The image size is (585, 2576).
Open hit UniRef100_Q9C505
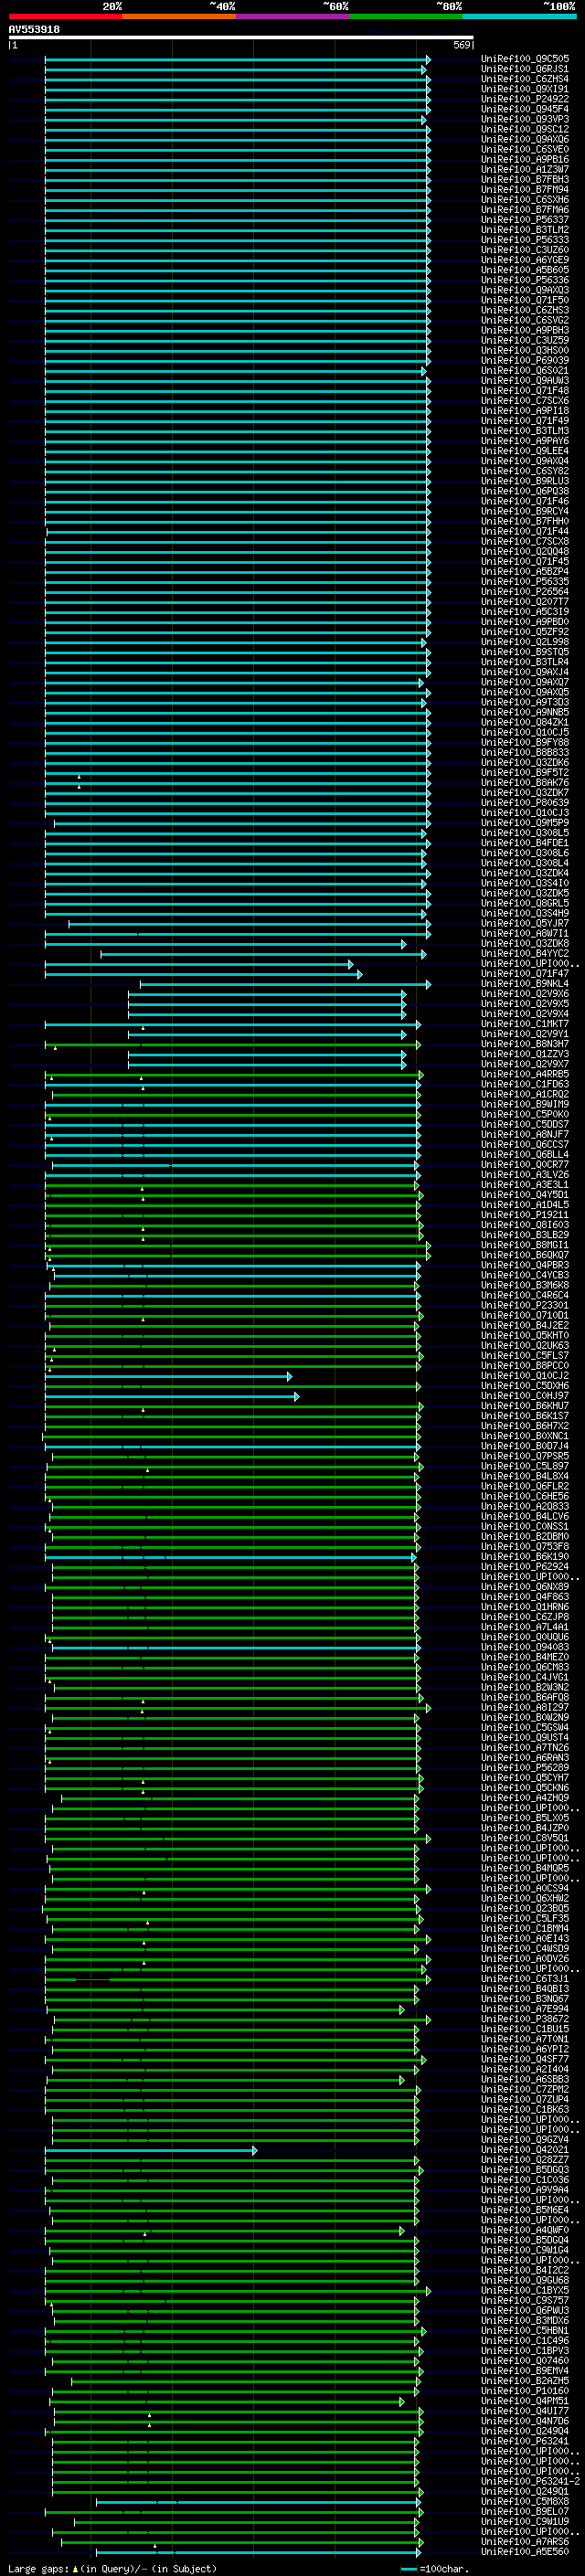tap(525, 59)
